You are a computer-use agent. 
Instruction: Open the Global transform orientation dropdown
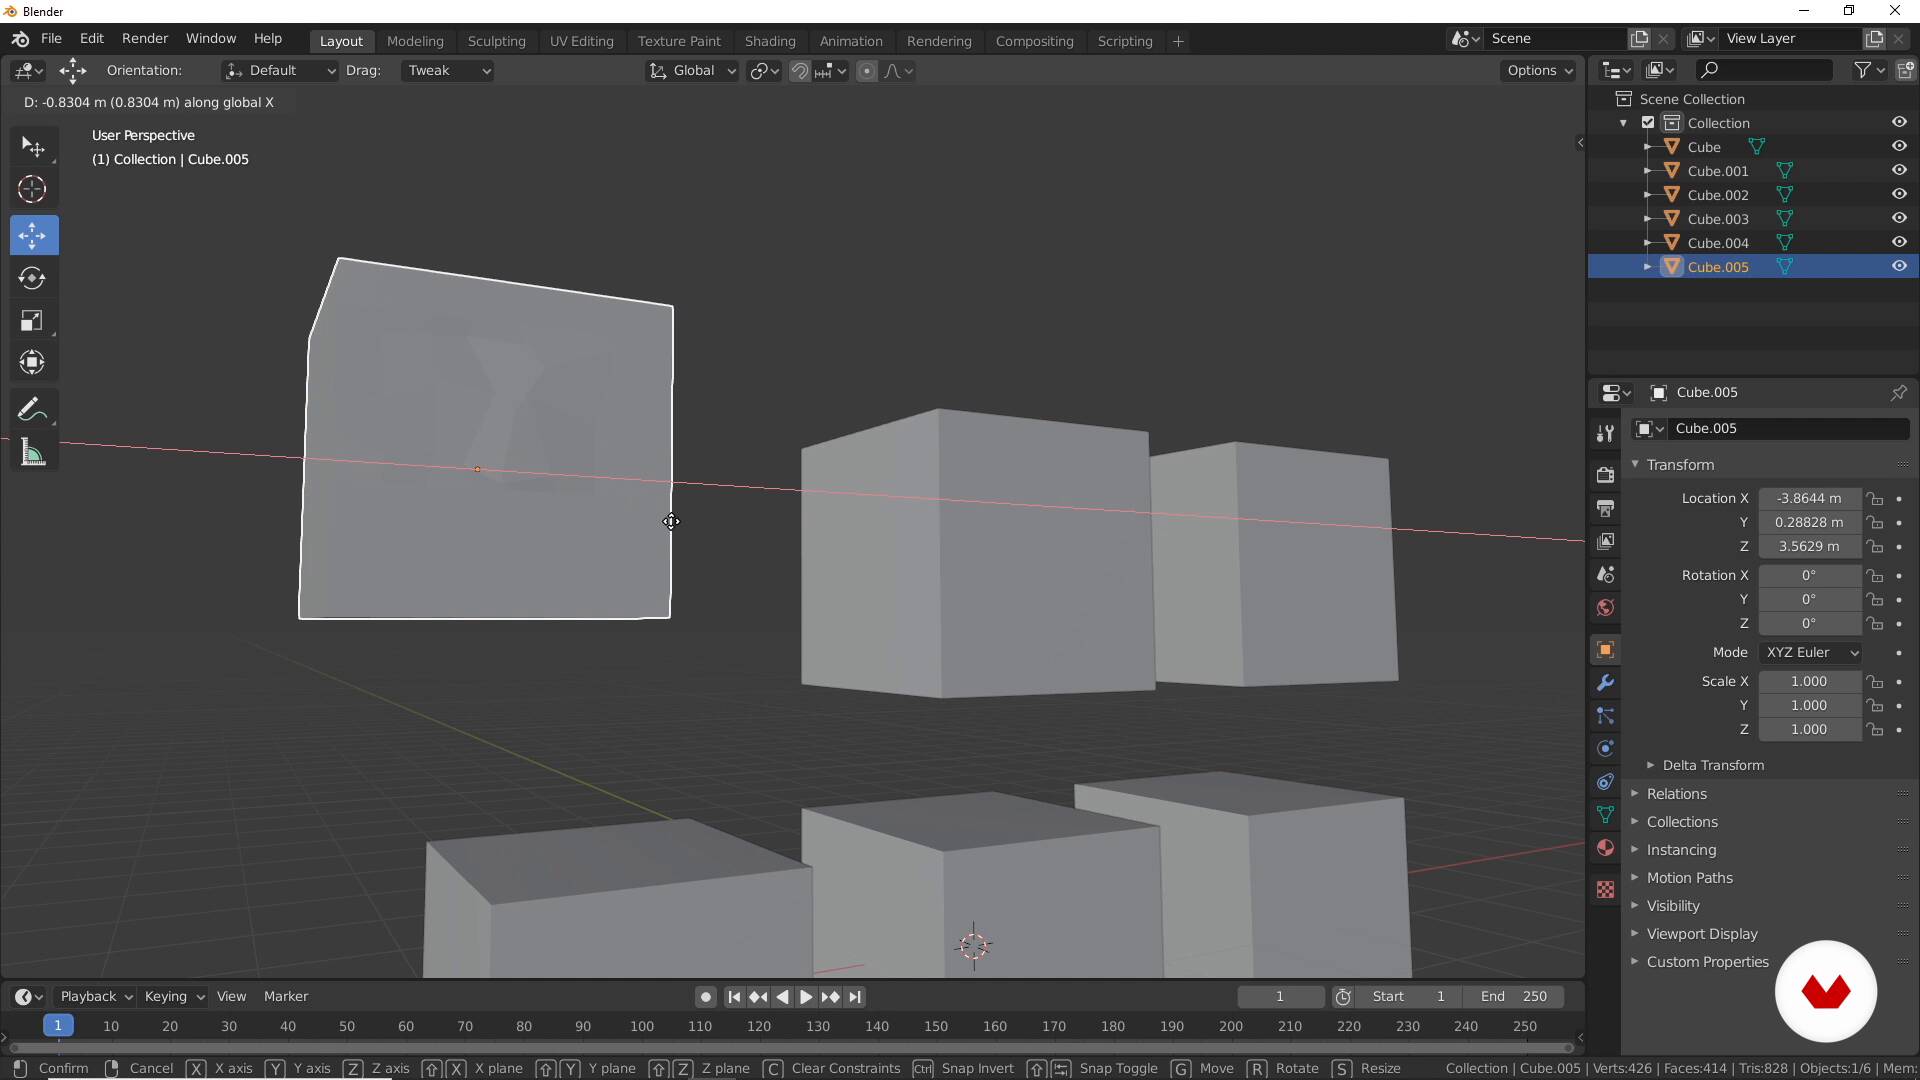tap(692, 70)
